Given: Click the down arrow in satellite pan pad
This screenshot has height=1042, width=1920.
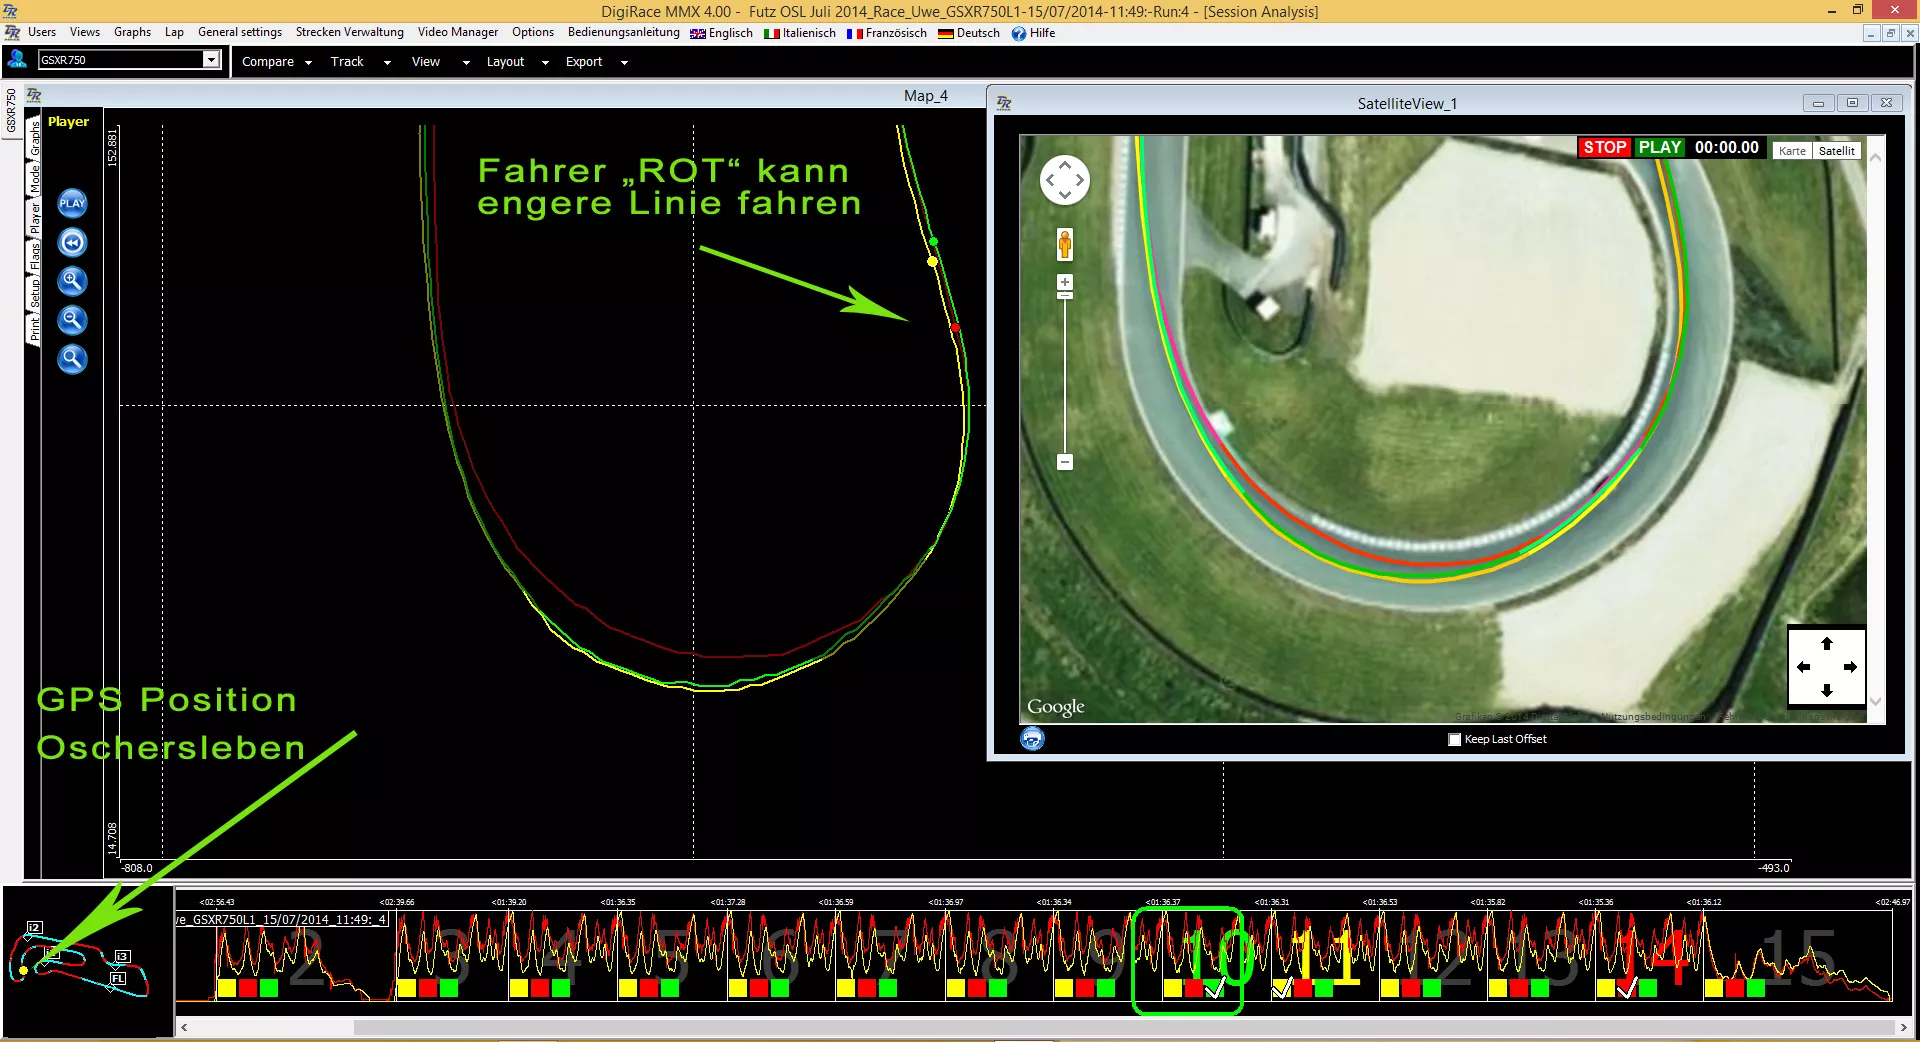Looking at the screenshot, I should (1826, 690).
